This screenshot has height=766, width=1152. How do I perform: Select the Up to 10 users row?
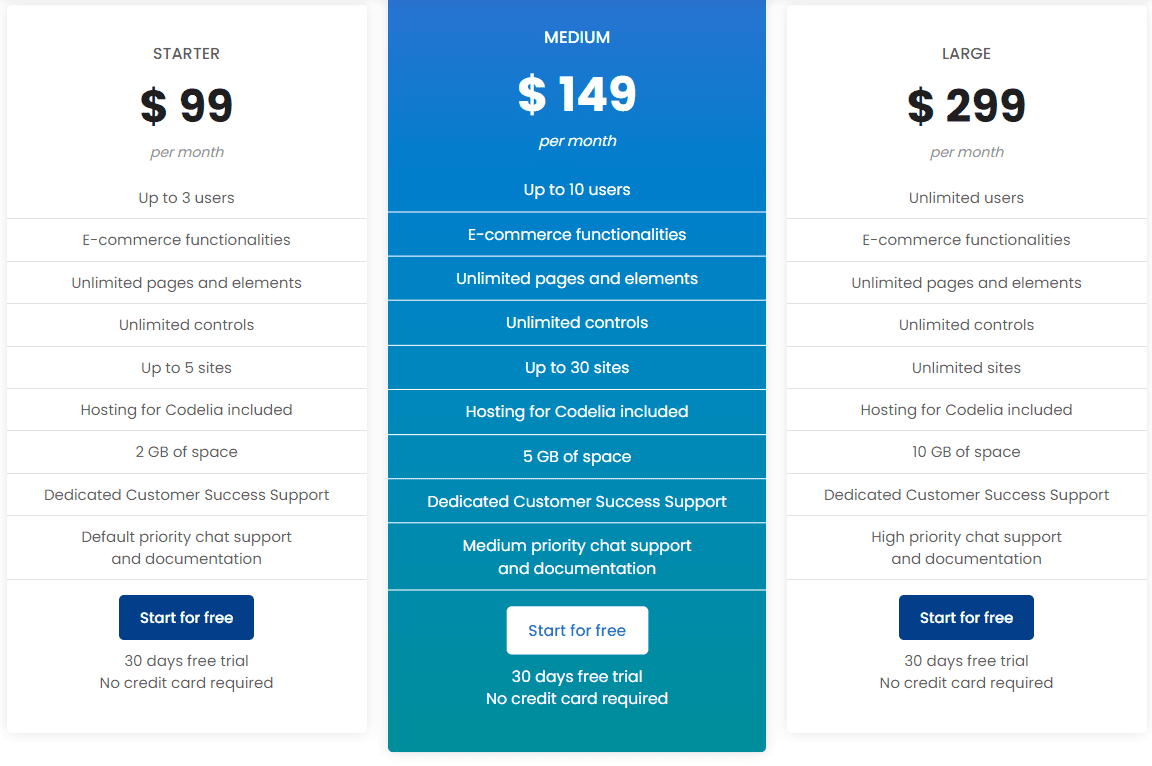click(x=577, y=190)
